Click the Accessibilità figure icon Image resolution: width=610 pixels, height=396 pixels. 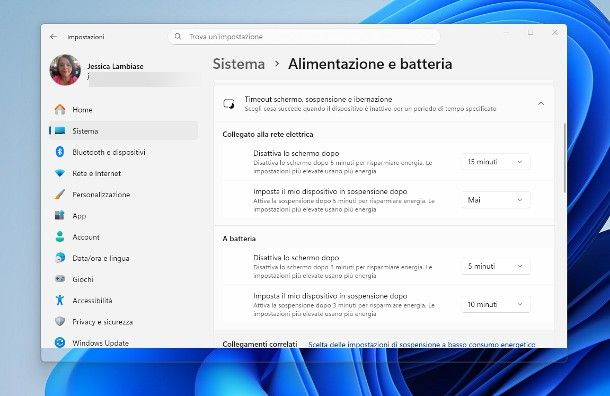tap(60, 300)
